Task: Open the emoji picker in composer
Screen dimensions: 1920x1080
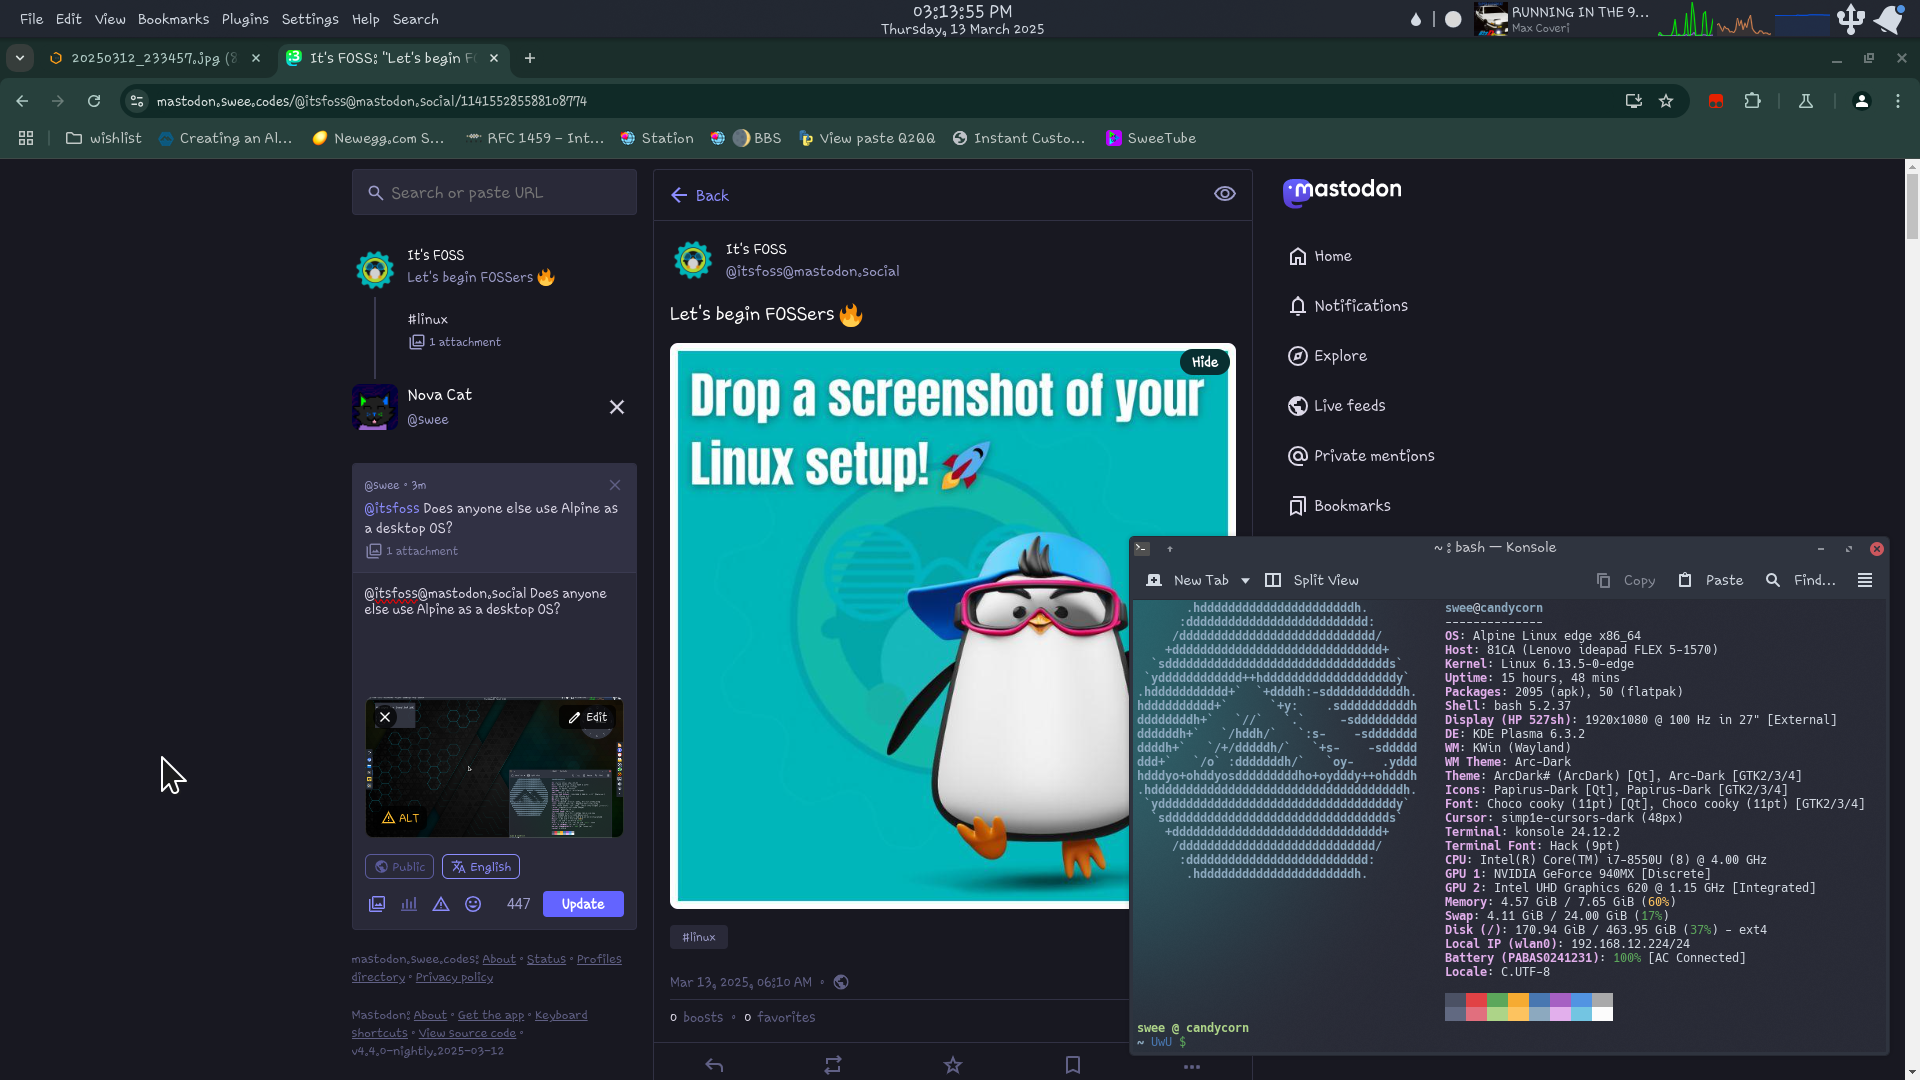Action: pos(473,904)
